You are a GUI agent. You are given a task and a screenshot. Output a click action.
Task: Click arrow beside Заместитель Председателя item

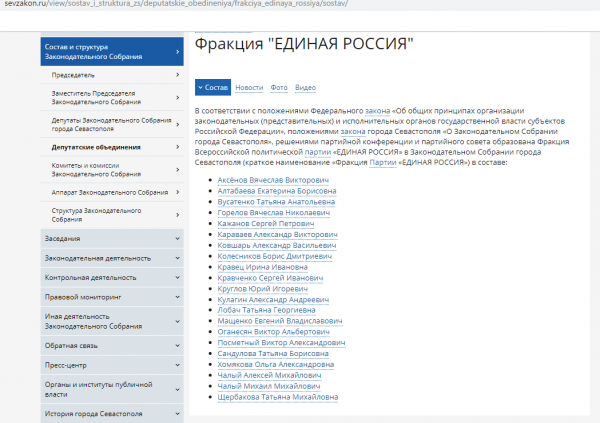(178, 98)
